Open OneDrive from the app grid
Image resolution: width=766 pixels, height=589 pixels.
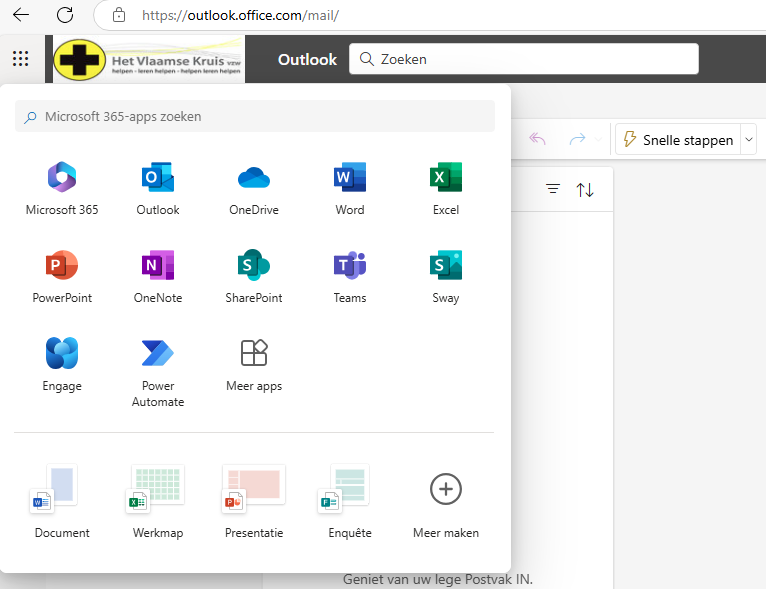coord(254,189)
